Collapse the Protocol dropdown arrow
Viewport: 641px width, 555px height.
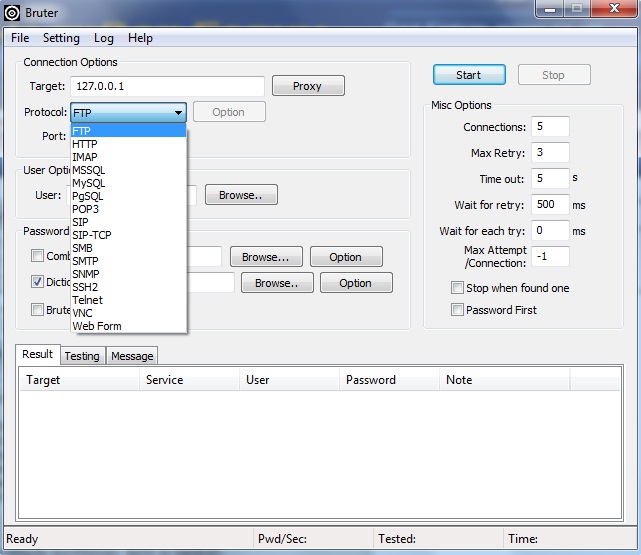pyautogui.click(x=178, y=113)
